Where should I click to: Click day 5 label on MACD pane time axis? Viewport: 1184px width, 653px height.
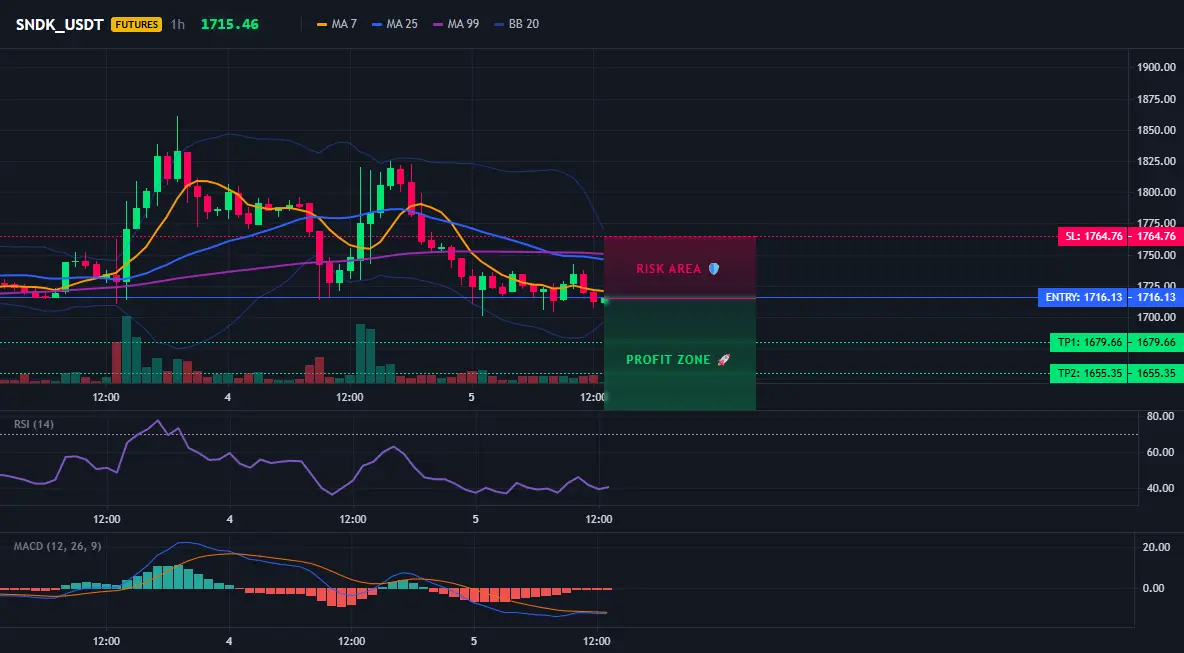point(473,642)
